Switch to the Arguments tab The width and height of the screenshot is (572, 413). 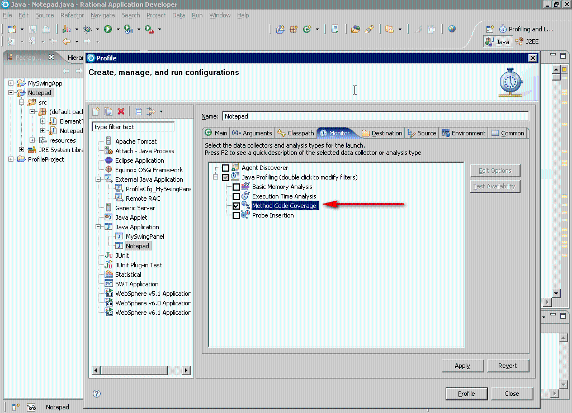pos(252,133)
